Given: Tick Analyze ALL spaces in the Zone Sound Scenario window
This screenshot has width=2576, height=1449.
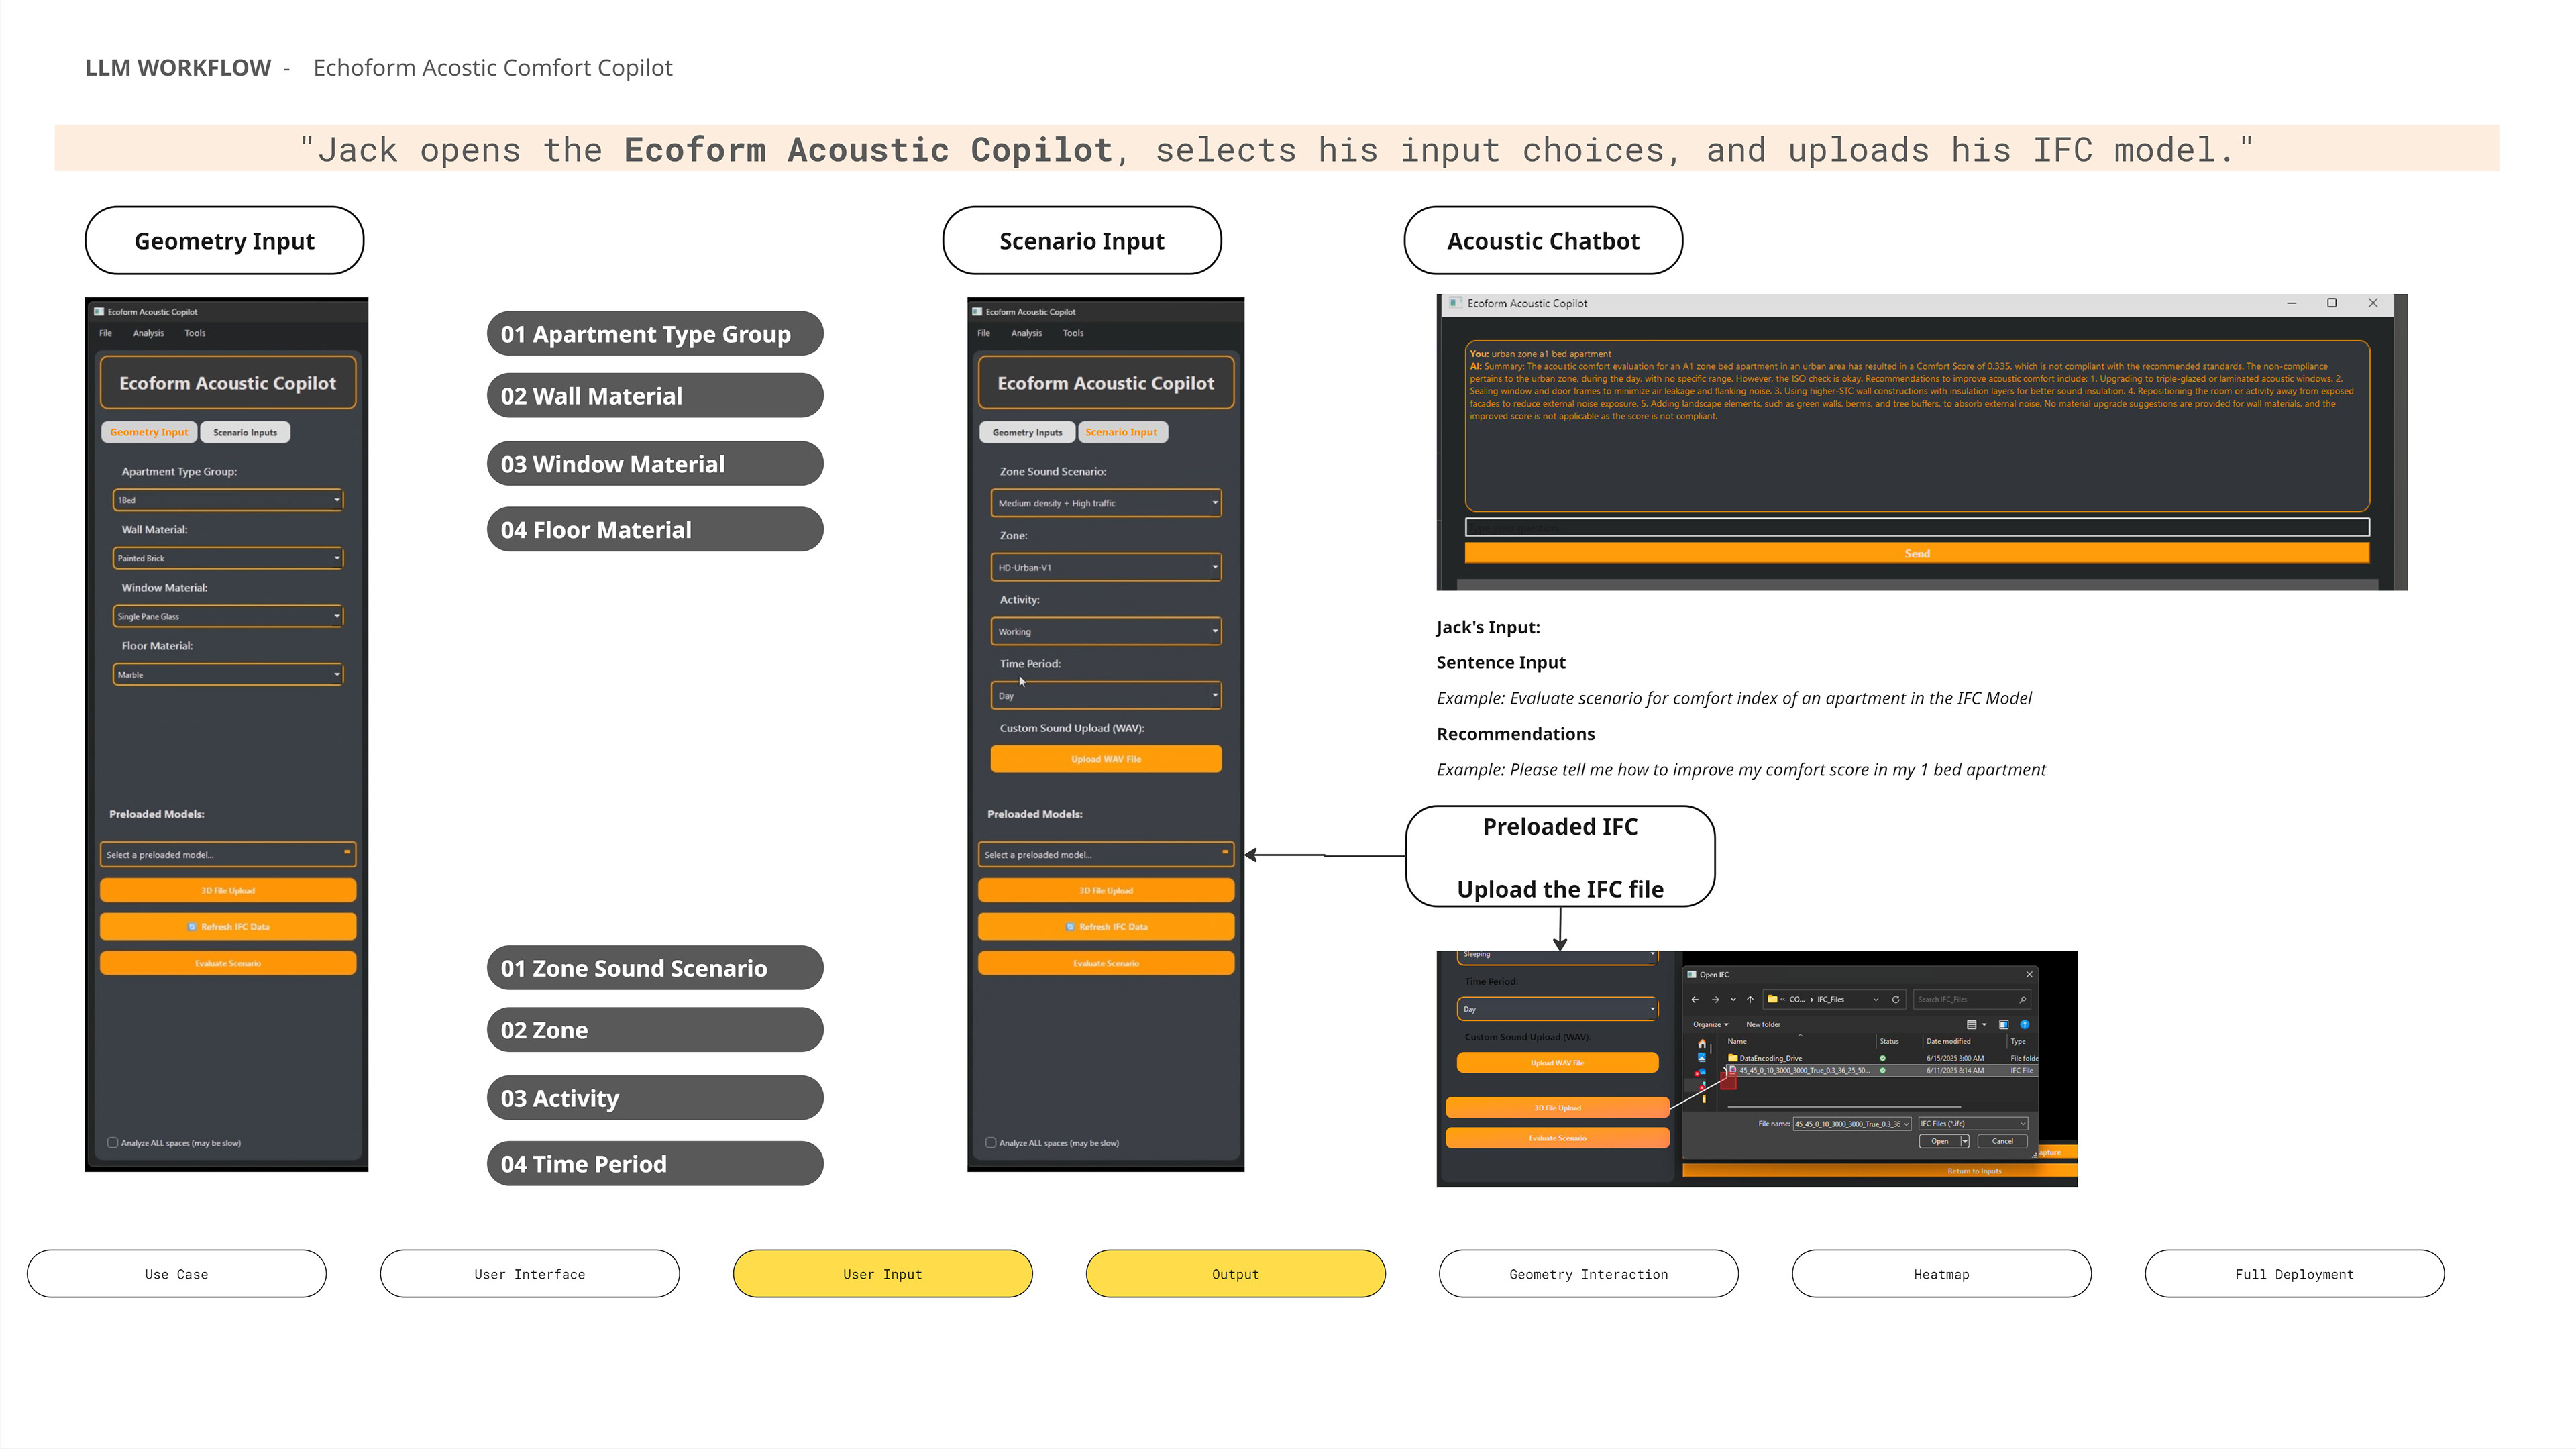Looking at the screenshot, I should pos(991,1143).
